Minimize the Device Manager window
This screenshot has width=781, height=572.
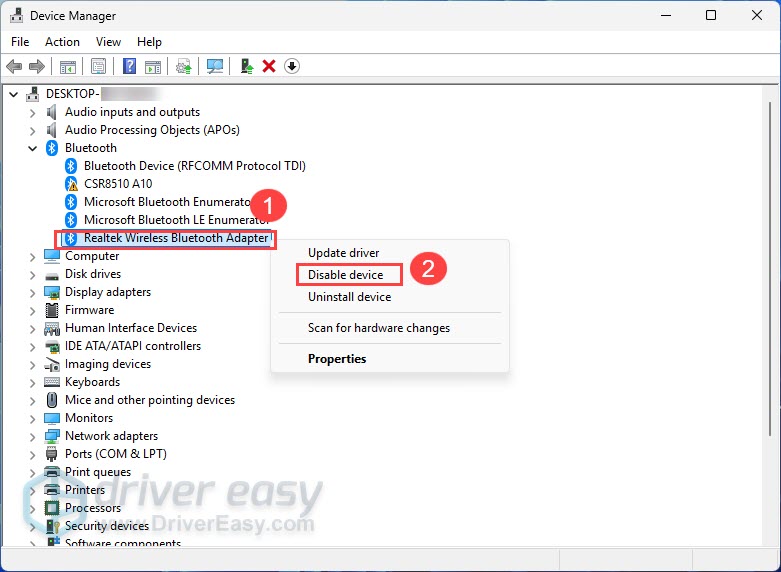[x=666, y=15]
